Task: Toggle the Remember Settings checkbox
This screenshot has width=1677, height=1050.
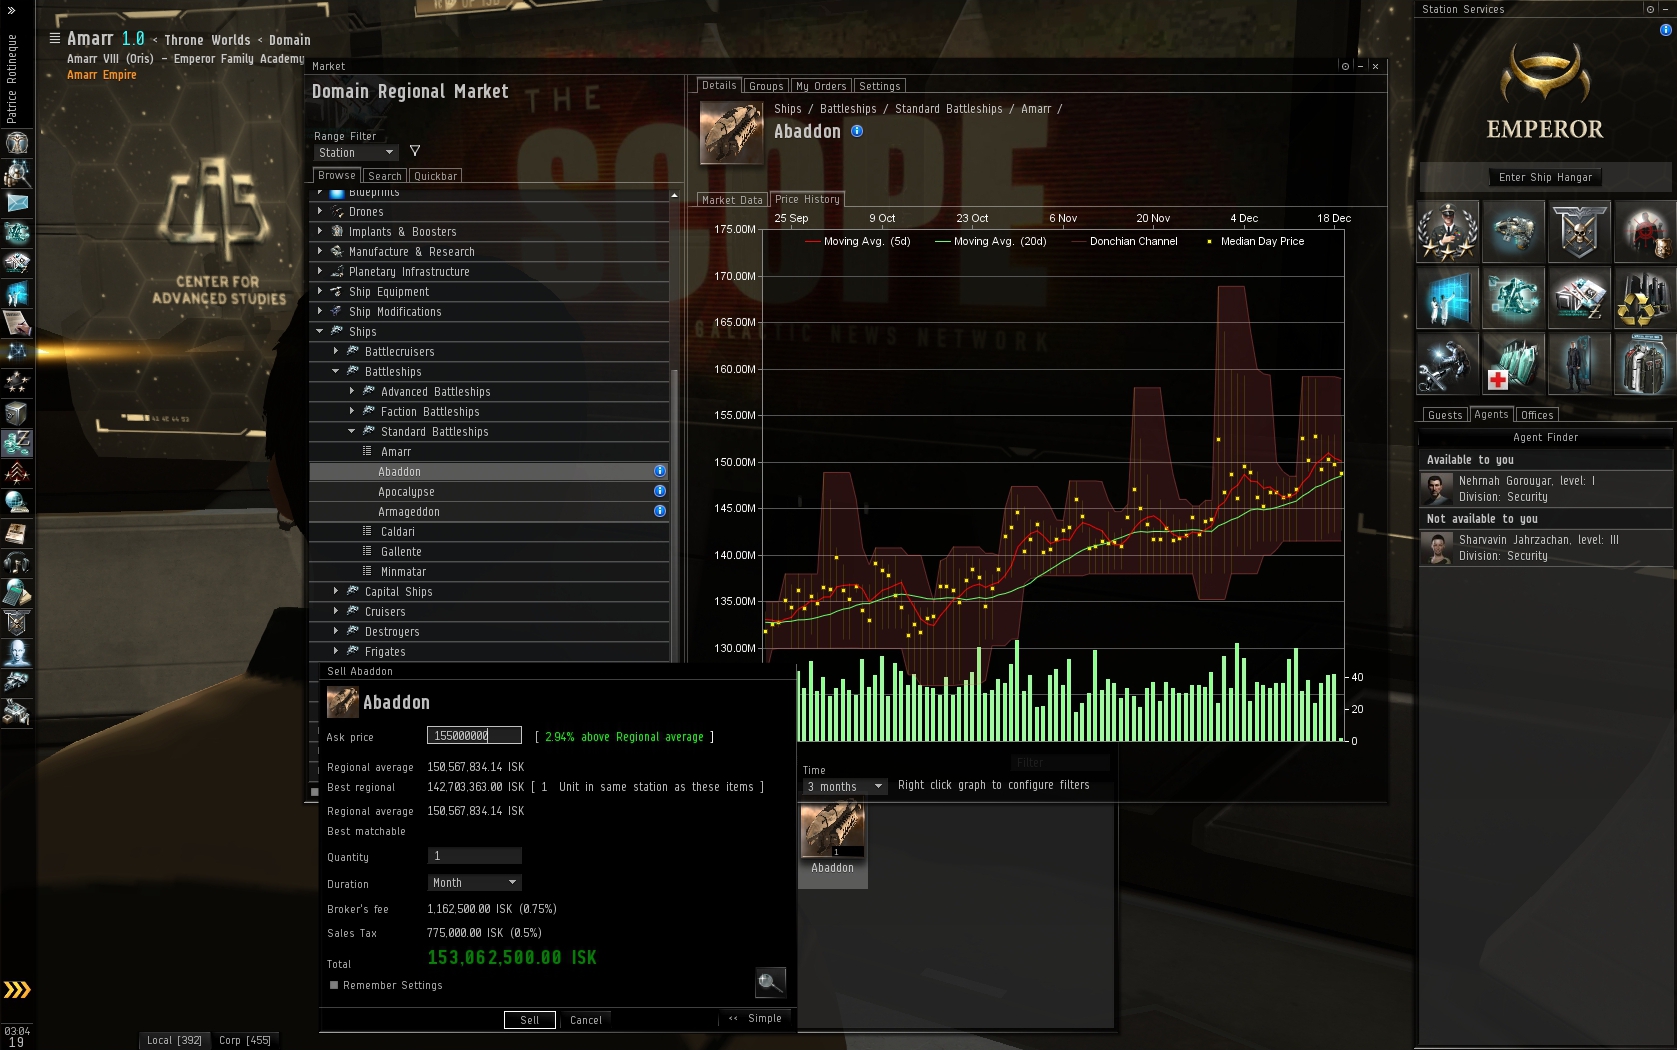Action: point(334,985)
